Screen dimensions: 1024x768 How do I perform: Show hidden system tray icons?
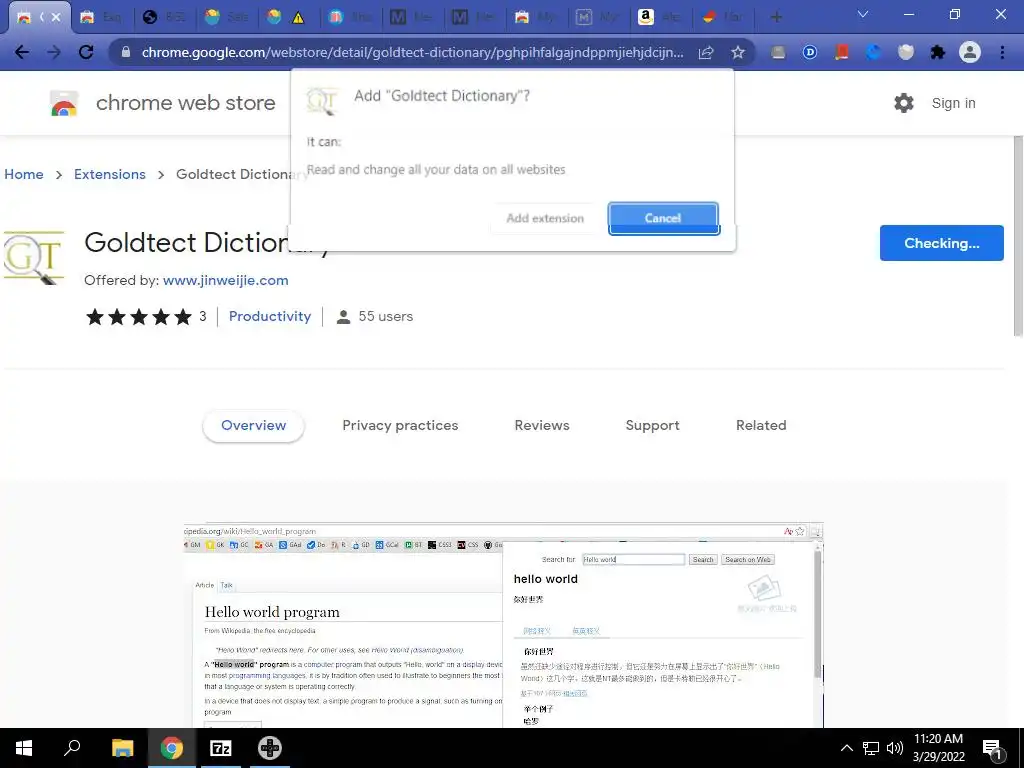tap(846, 748)
